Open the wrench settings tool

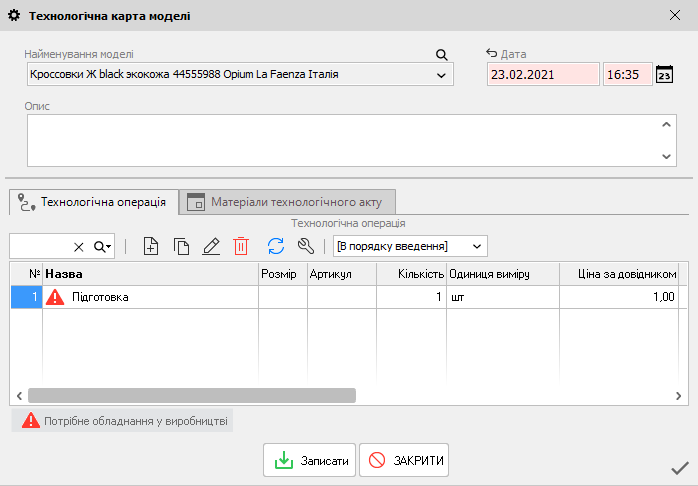click(x=307, y=246)
